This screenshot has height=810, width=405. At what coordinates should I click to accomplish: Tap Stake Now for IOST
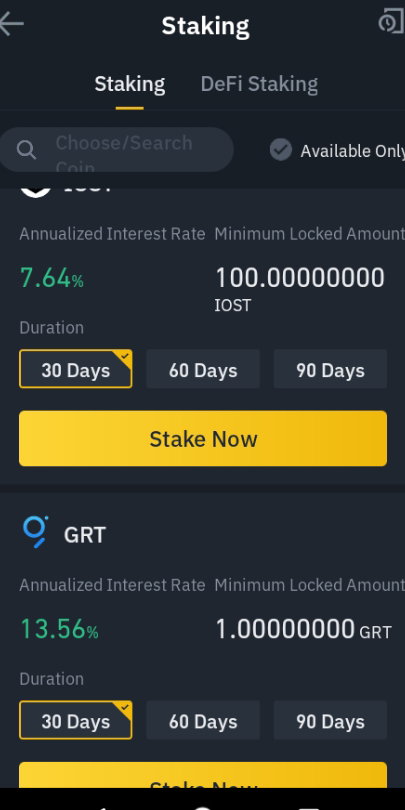click(203, 439)
